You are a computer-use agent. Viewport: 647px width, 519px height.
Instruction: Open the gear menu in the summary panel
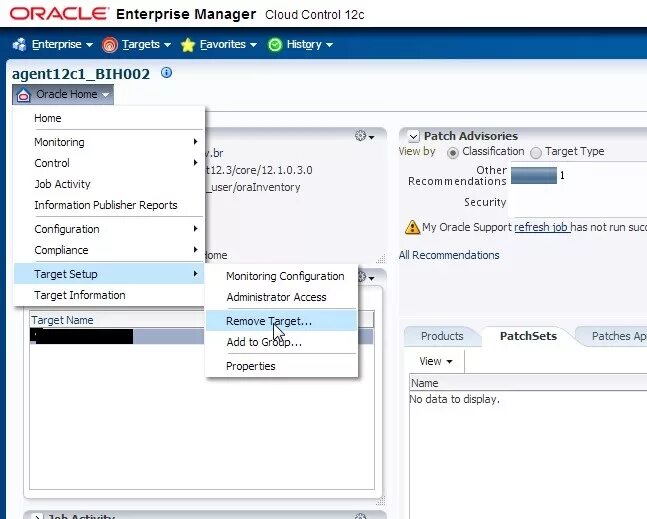click(365, 136)
